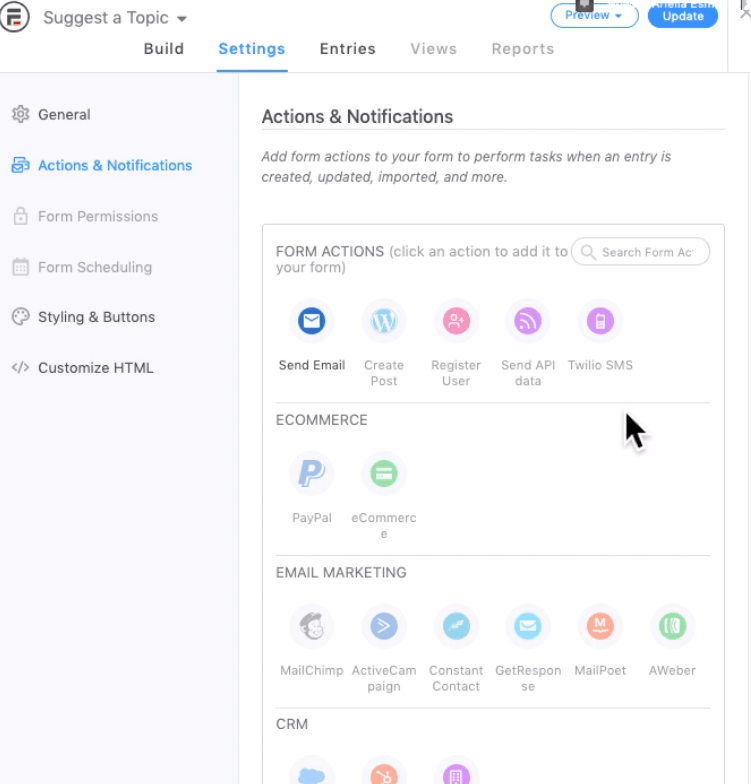Open the Entries tab
Image resolution: width=751 pixels, height=784 pixels.
[348, 49]
